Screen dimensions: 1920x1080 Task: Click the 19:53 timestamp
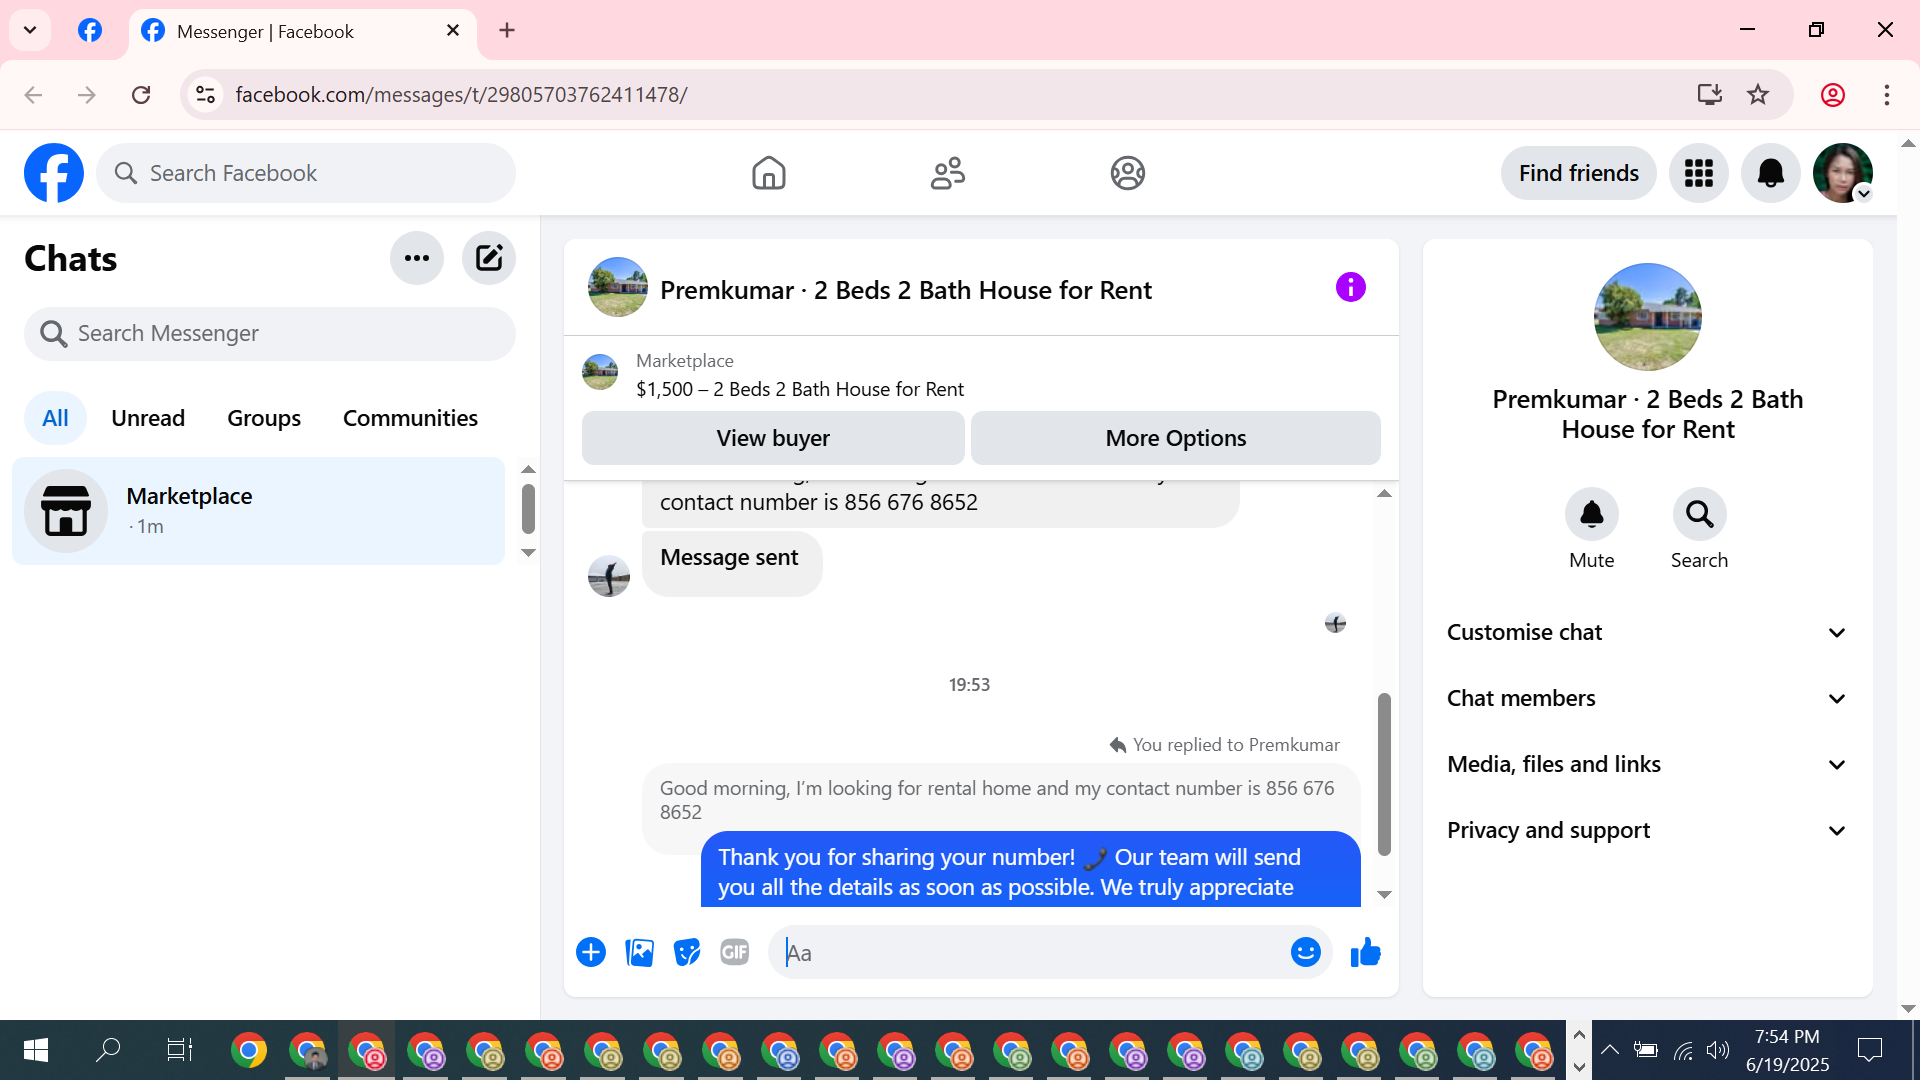click(x=969, y=685)
